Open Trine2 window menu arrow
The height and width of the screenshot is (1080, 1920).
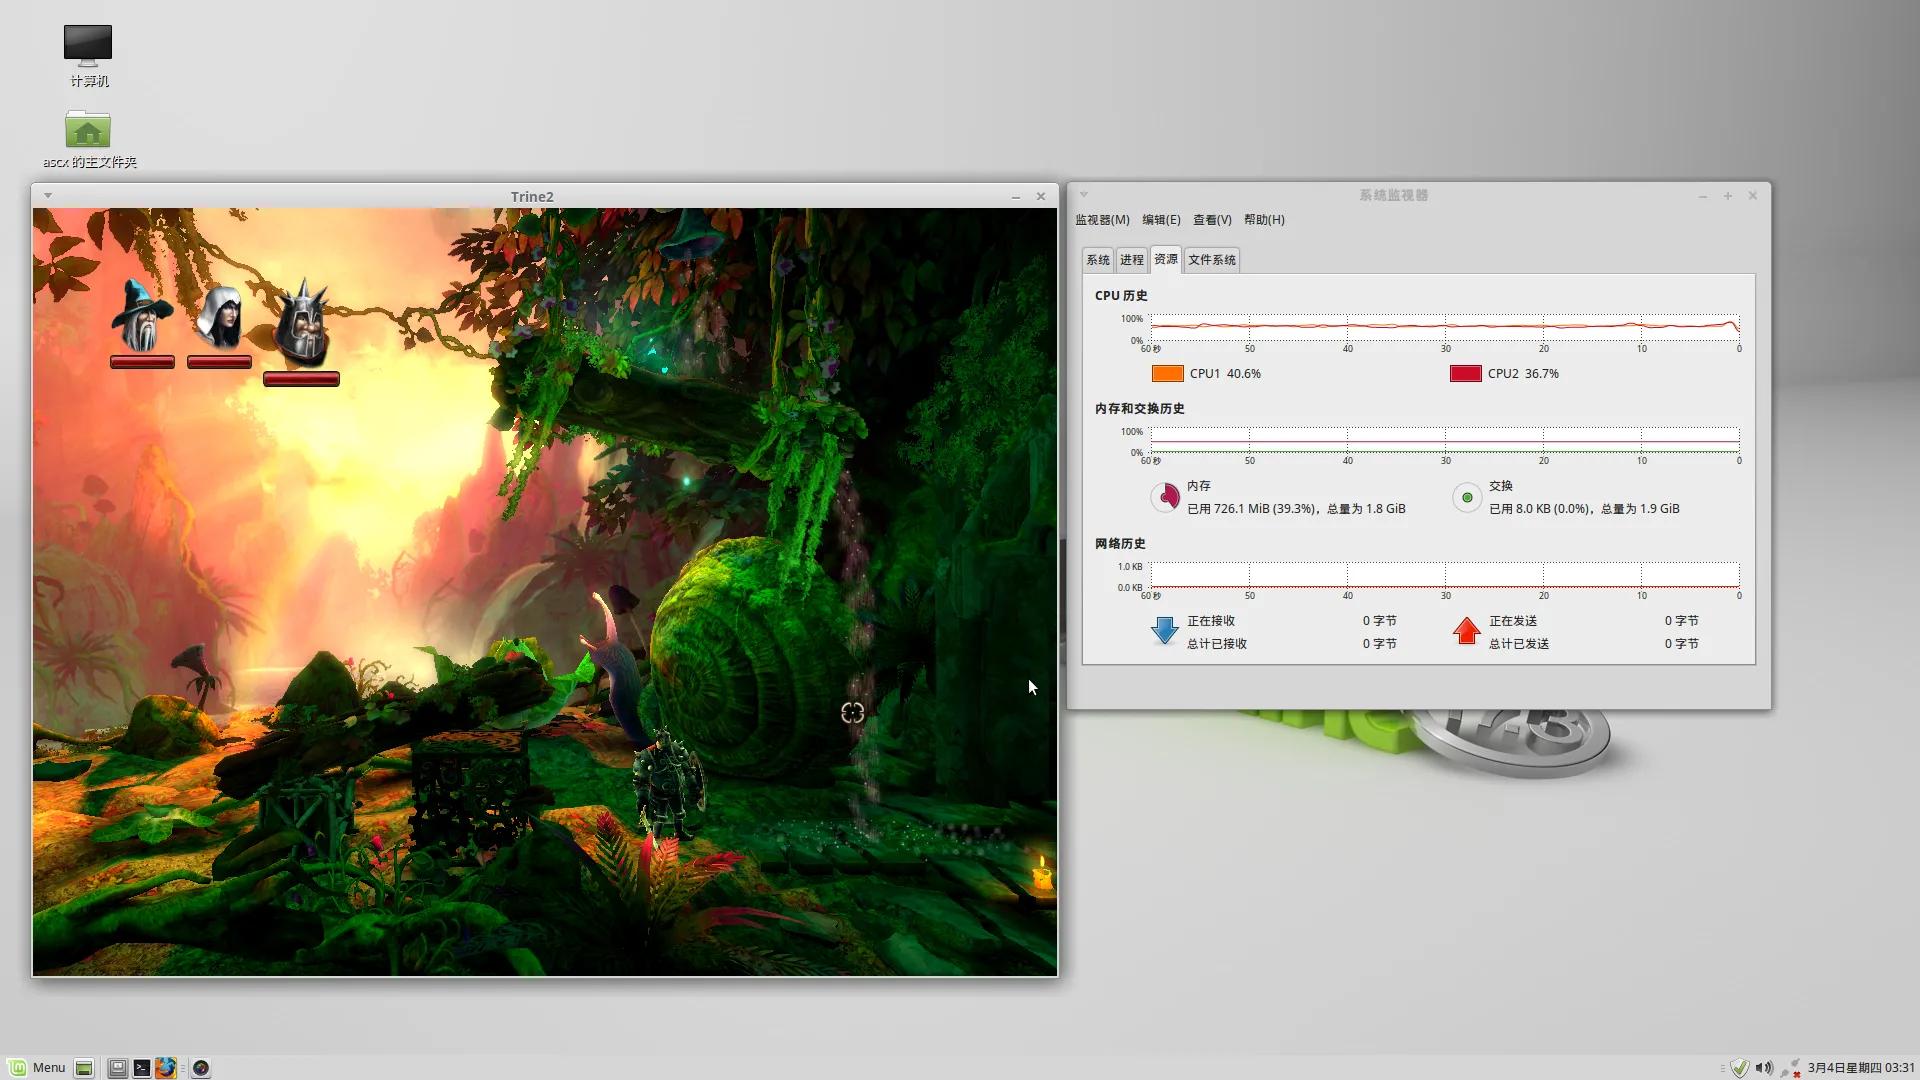coord(48,196)
